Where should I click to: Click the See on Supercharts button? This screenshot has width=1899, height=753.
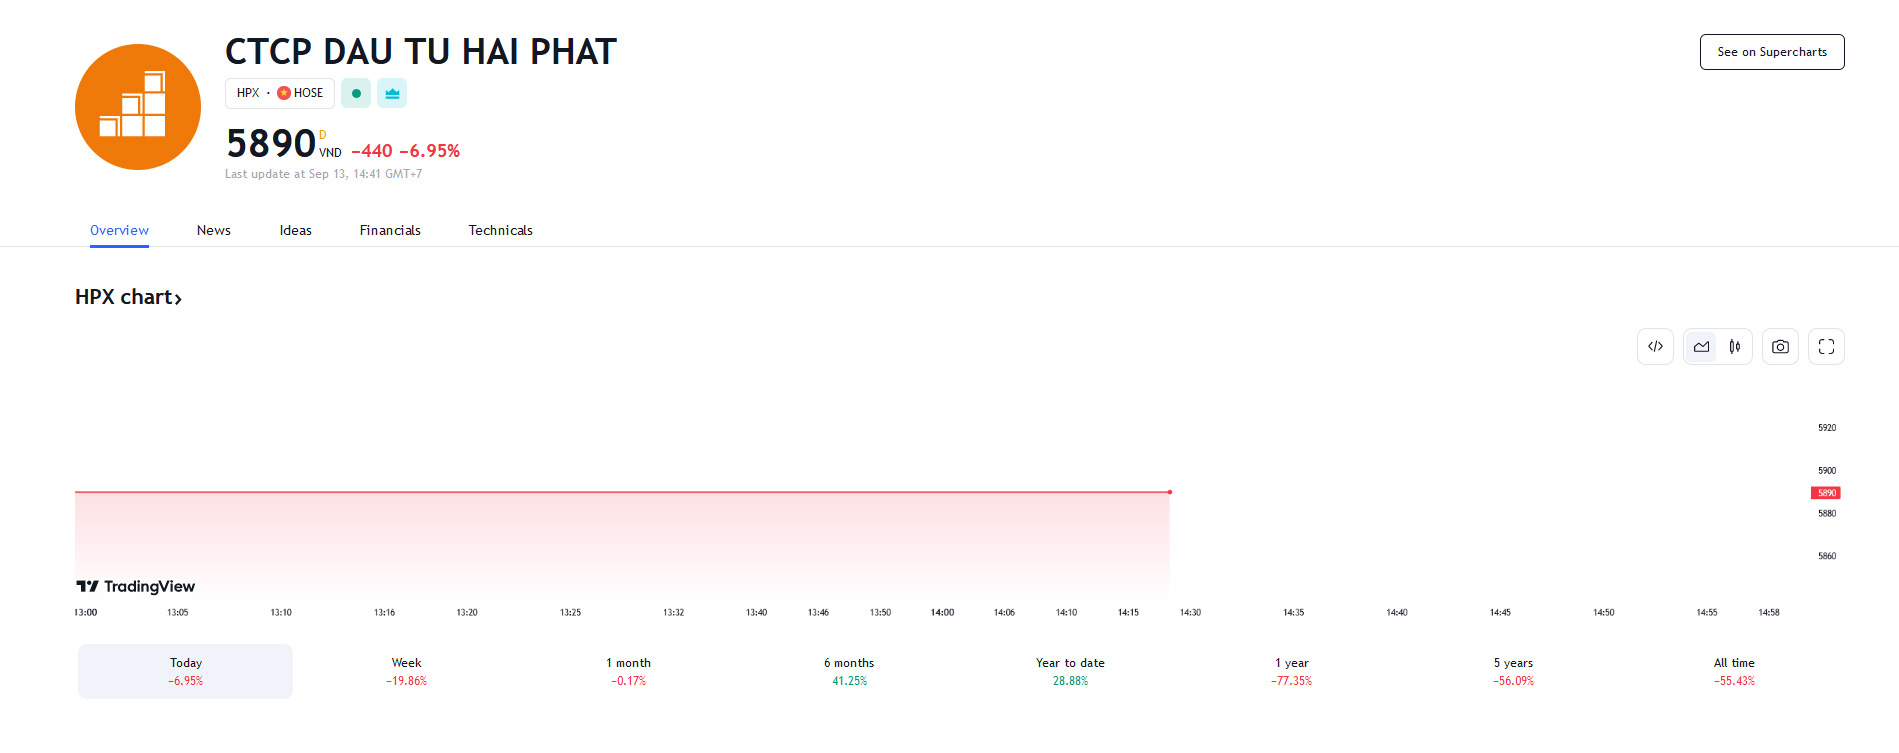[x=1772, y=51]
